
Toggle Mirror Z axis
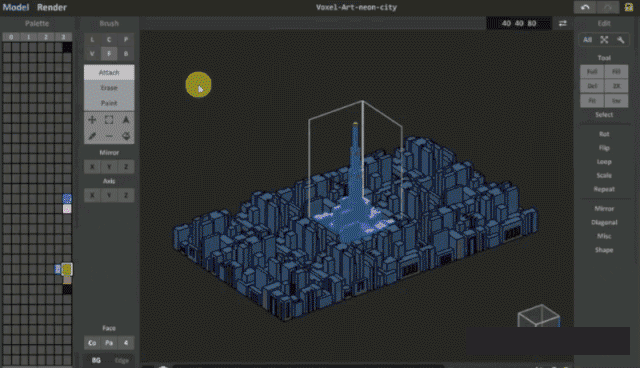(126, 167)
